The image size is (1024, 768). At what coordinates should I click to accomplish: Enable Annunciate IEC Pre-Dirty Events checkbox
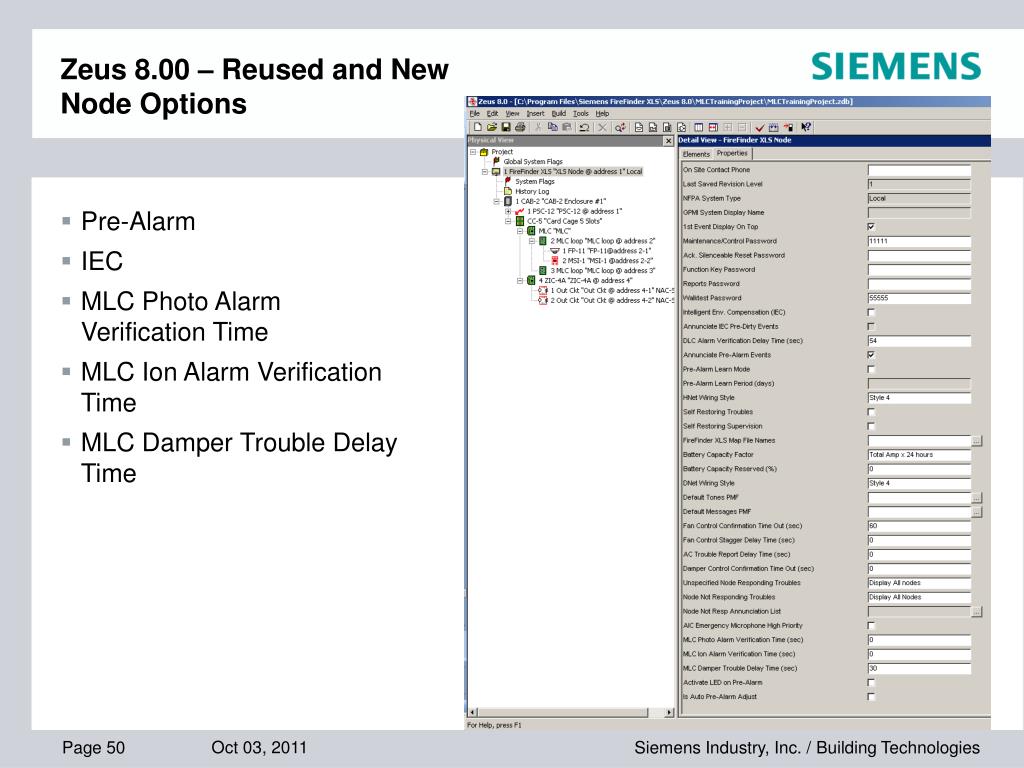tap(871, 327)
